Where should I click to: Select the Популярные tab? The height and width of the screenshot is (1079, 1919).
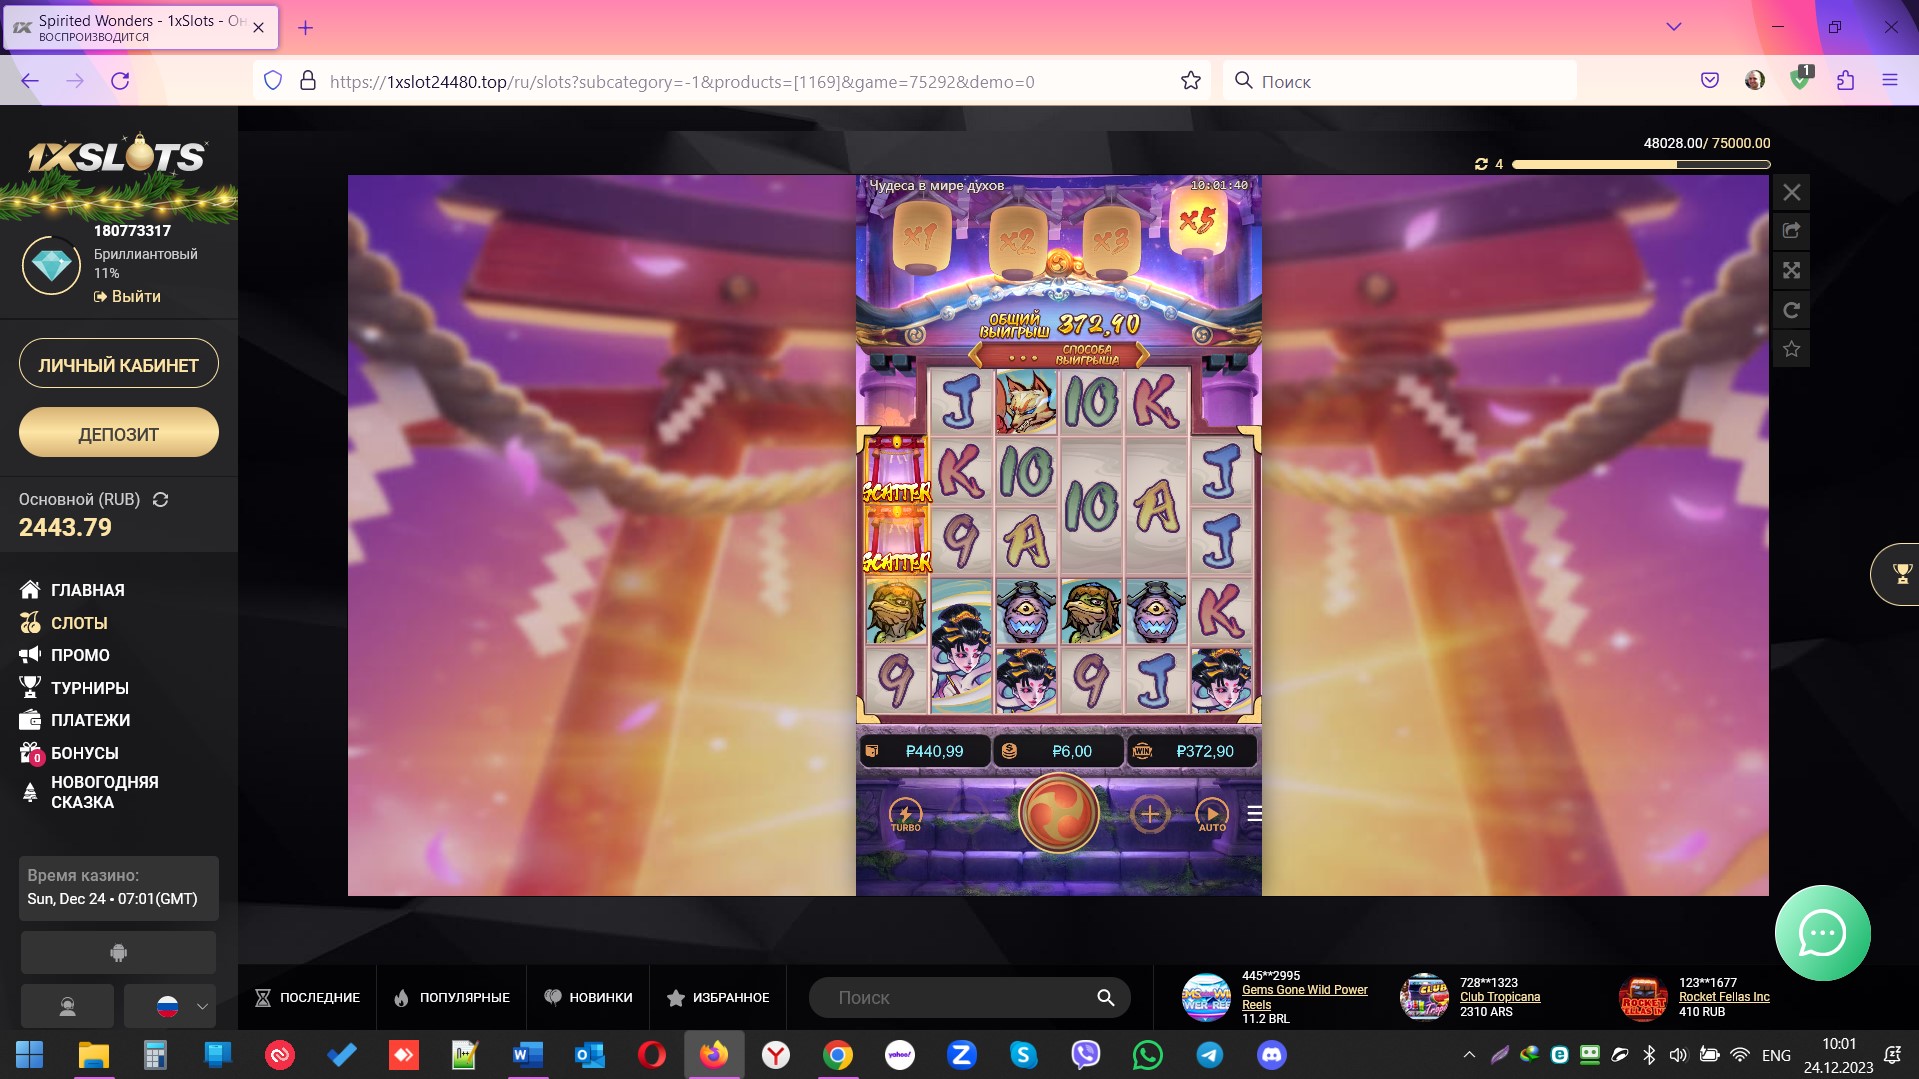coord(452,998)
